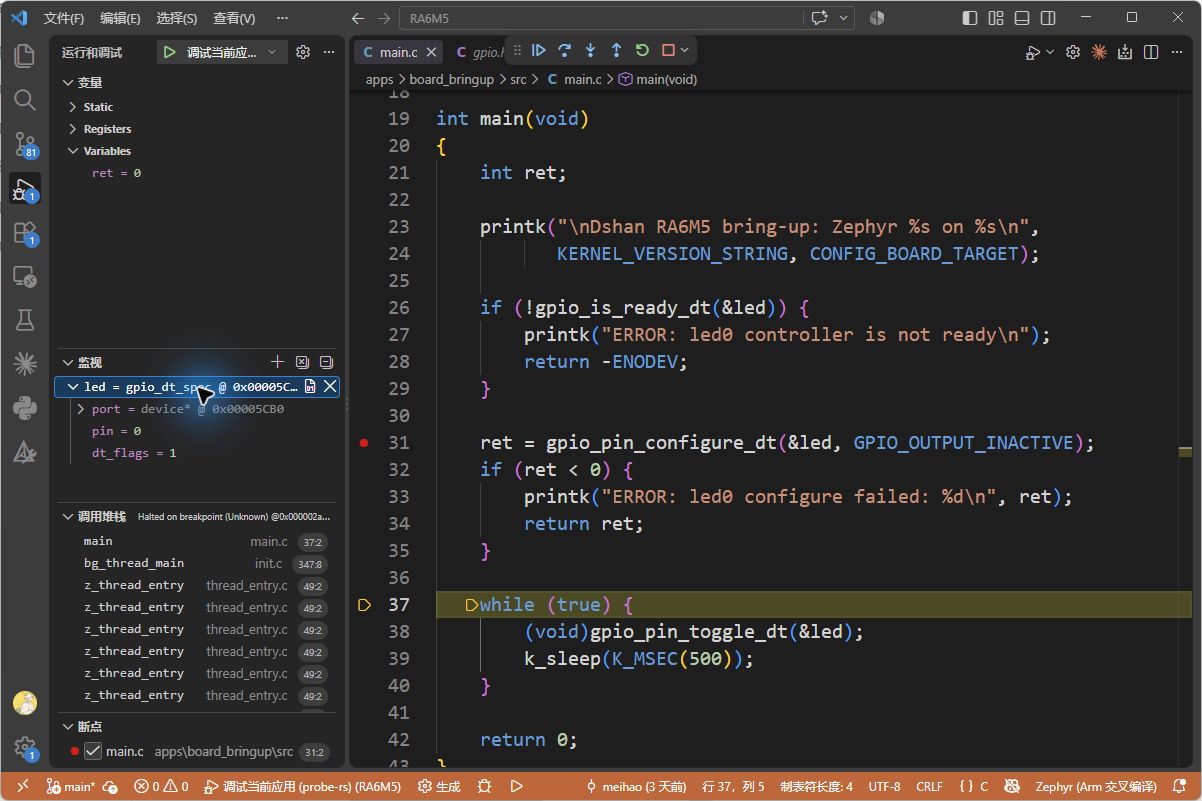Toggle the bottom panel layout button

[1021, 18]
